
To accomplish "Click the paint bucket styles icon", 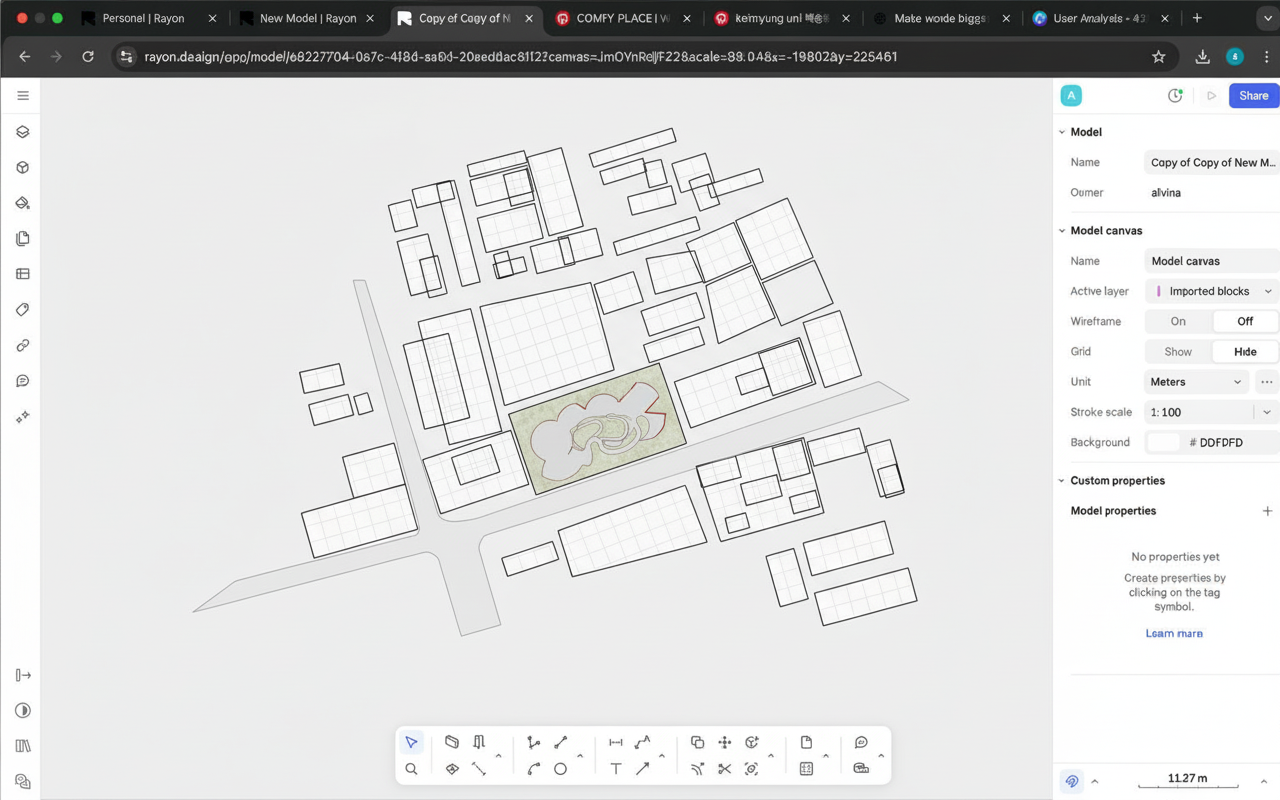I will [x=23, y=203].
